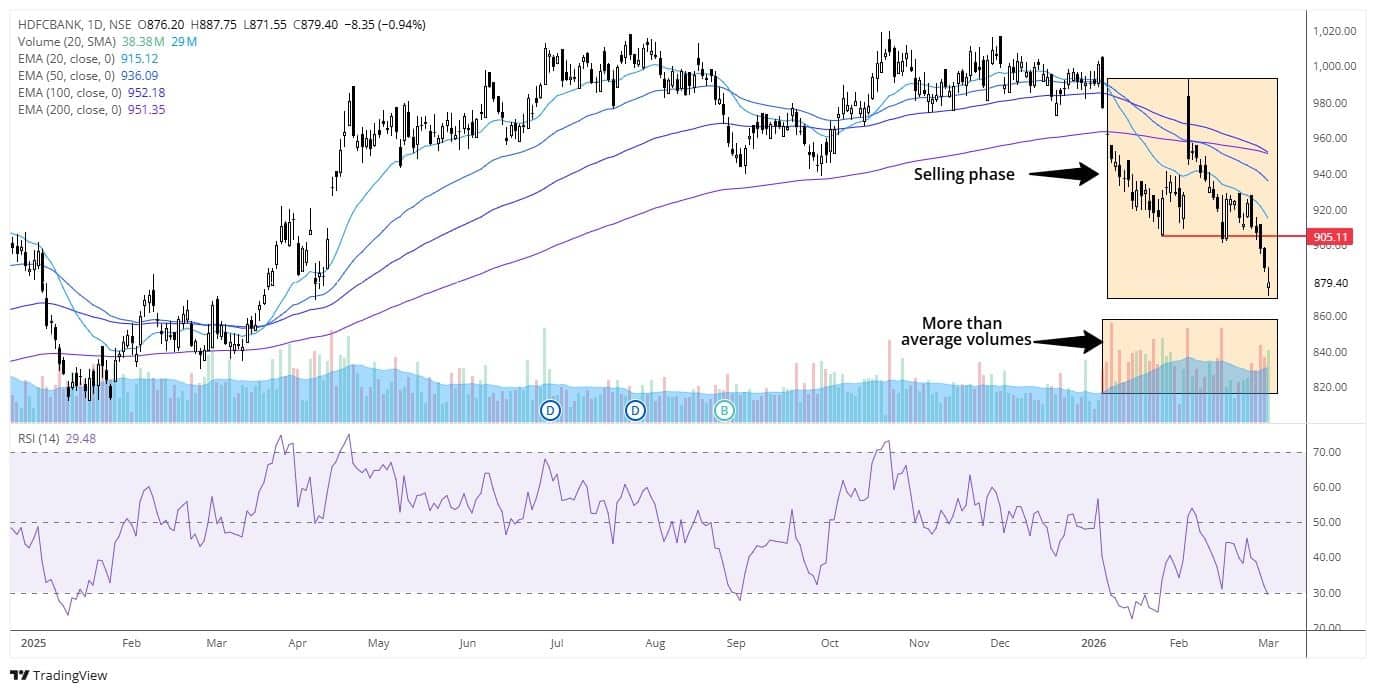
Task: Select the RSI (14) indicator legend
Action: [x=40, y=438]
